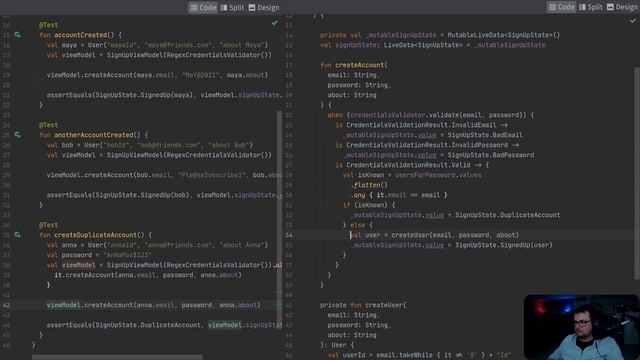Switch right editor to Design view
Image resolution: width=640 pixels, height=360 pixels.
(x=622, y=7)
